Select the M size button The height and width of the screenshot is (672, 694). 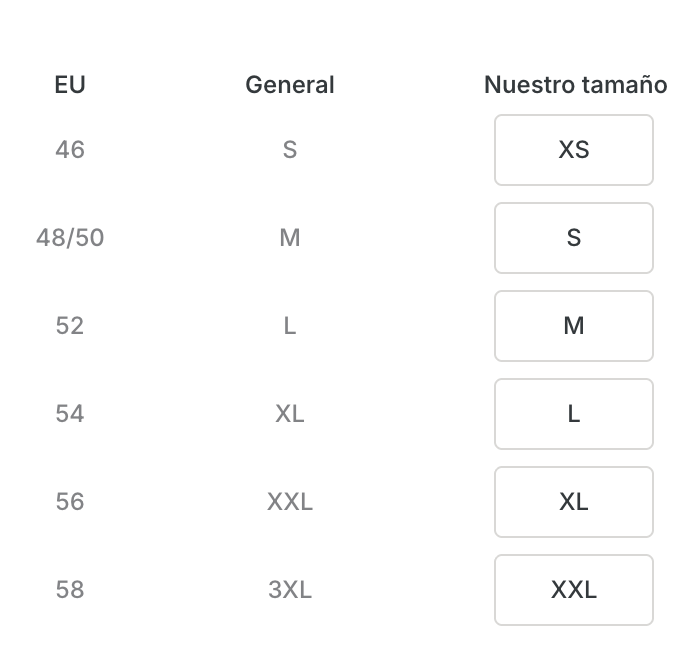tap(574, 326)
